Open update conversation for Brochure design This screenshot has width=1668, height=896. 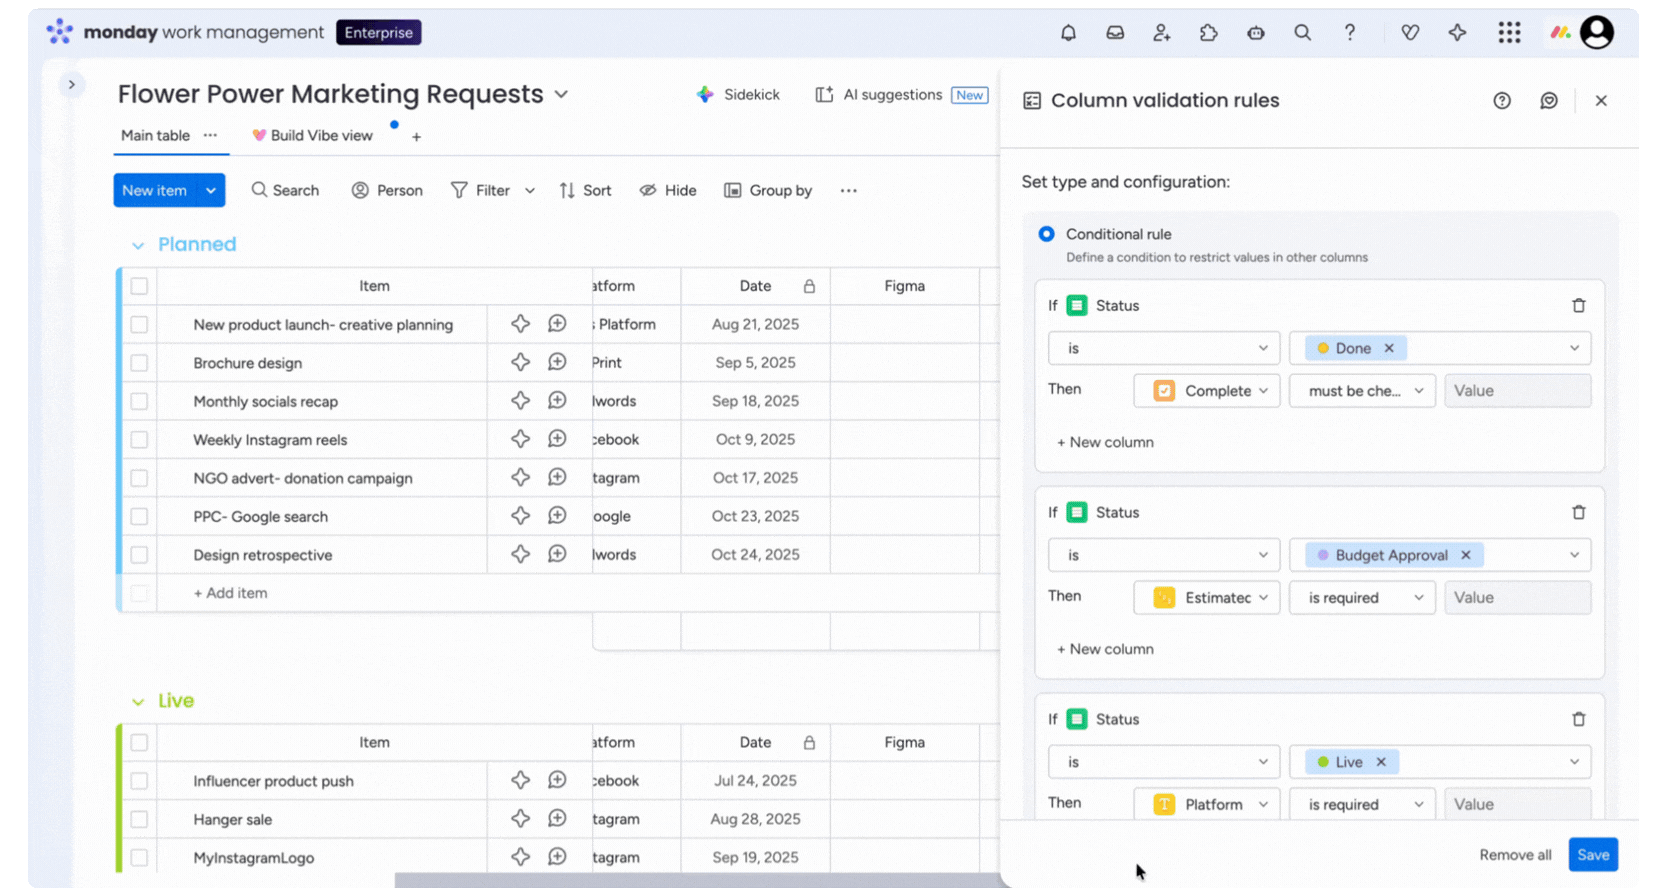coord(557,362)
